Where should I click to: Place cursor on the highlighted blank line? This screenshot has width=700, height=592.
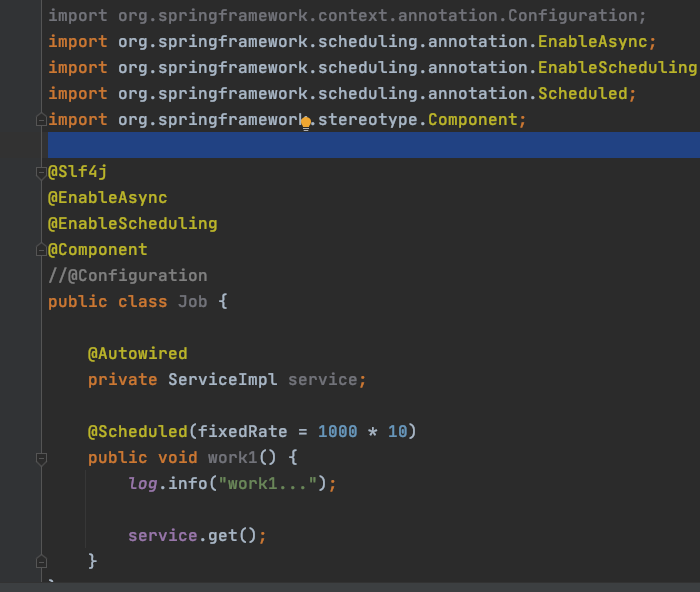[374, 145]
